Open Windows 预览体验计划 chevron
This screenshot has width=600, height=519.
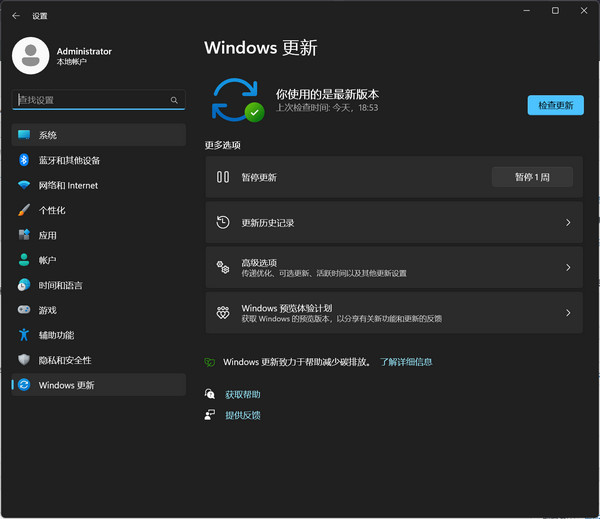click(x=568, y=313)
